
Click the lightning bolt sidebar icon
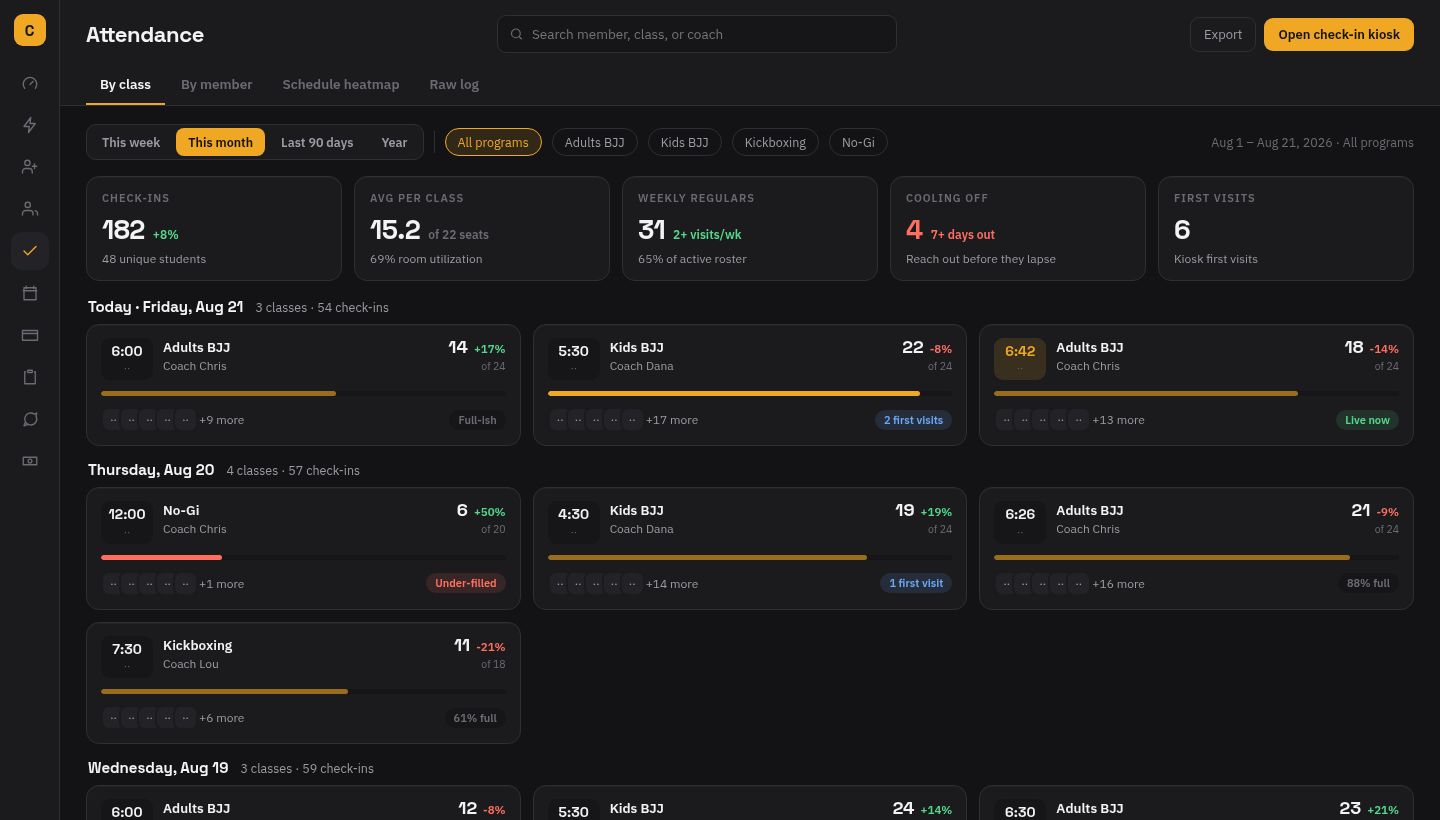point(30,125)
